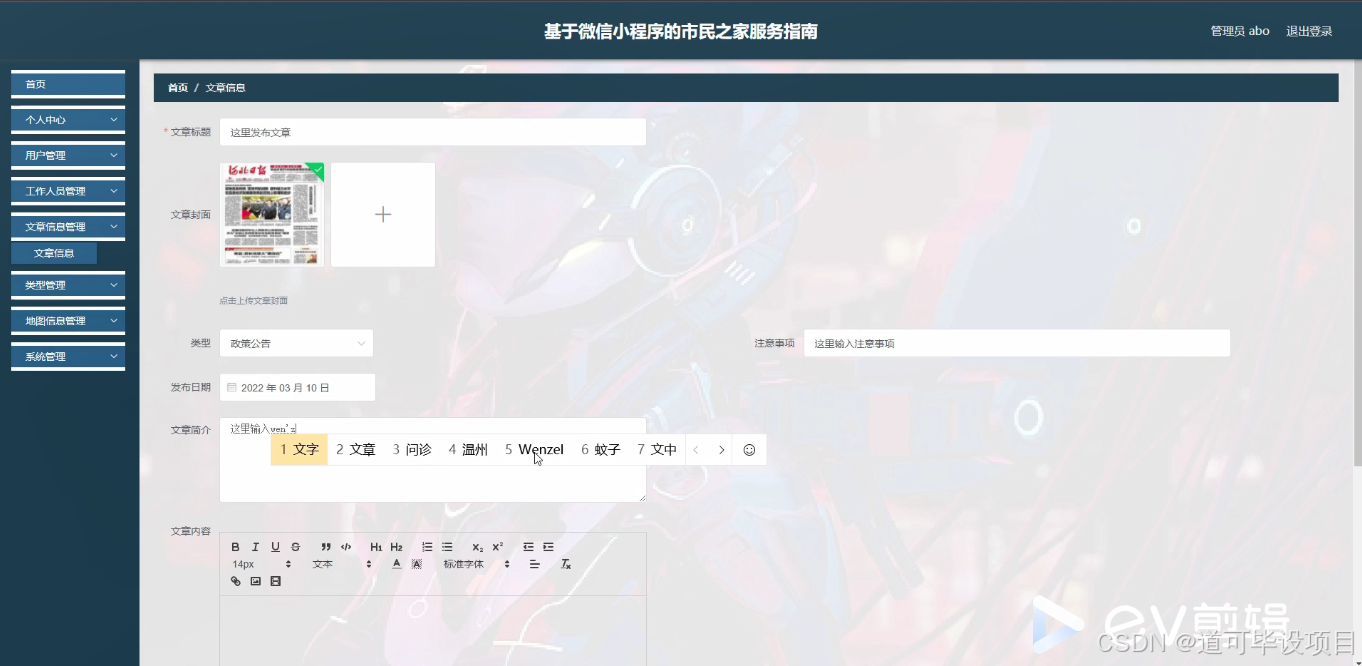Screen dimensions: 1362x666
Task: Select IME candidate 5 Wenzel
Action: [534, 450]
